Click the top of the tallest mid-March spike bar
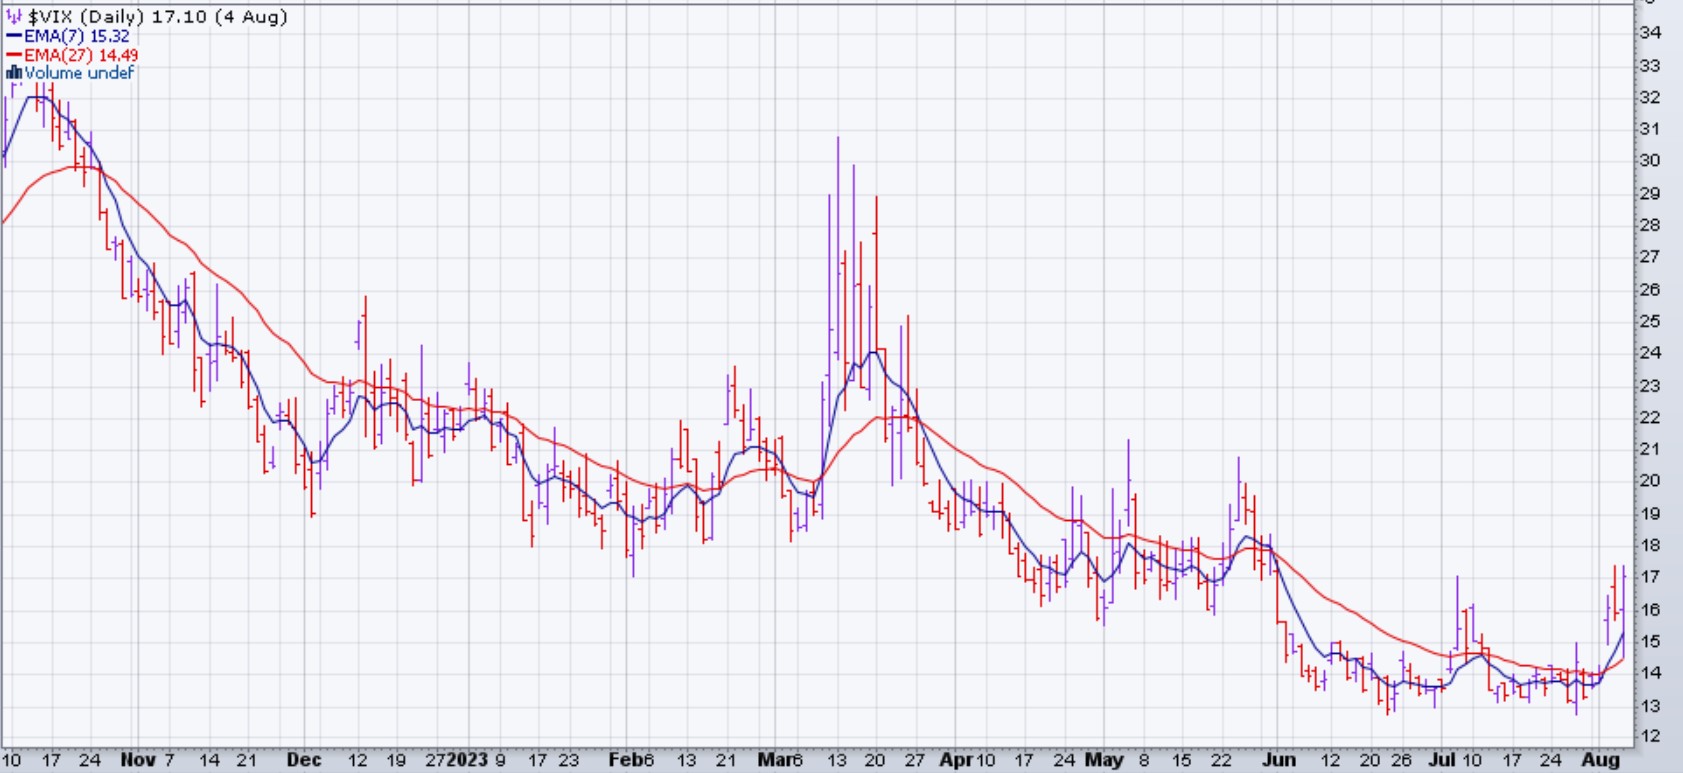 click(837, 138)
